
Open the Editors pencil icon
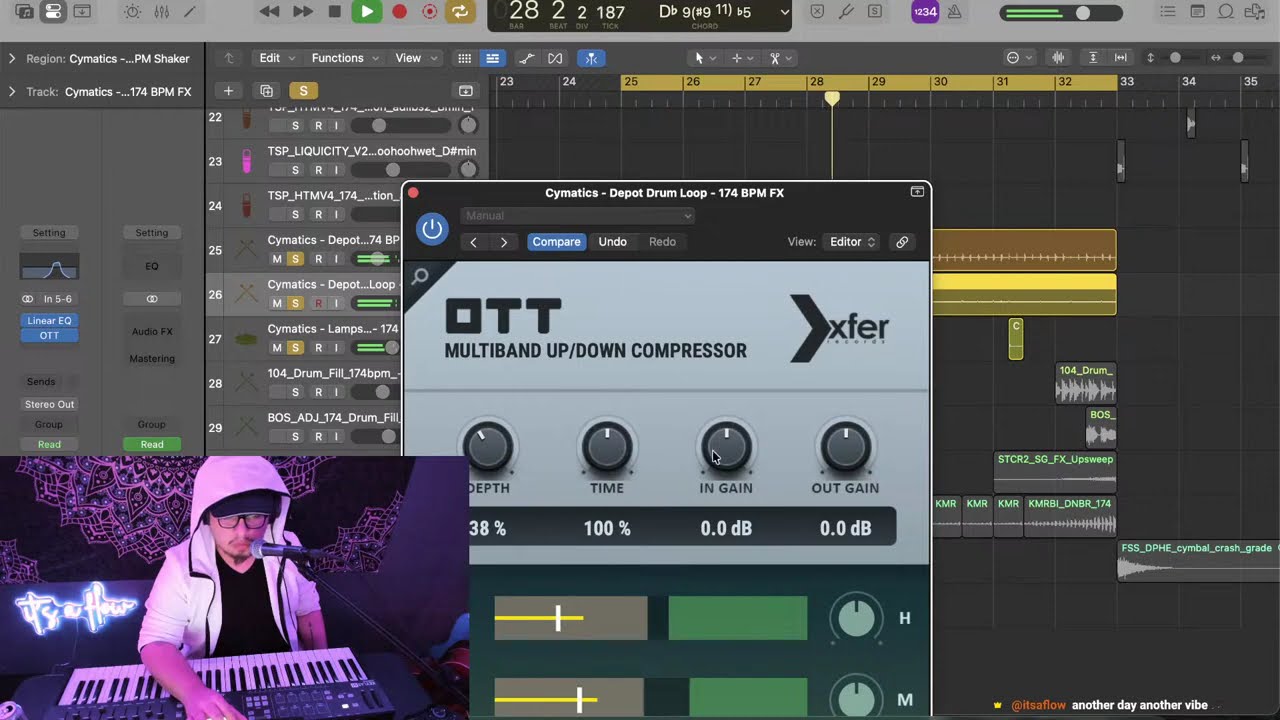(189, 12)
